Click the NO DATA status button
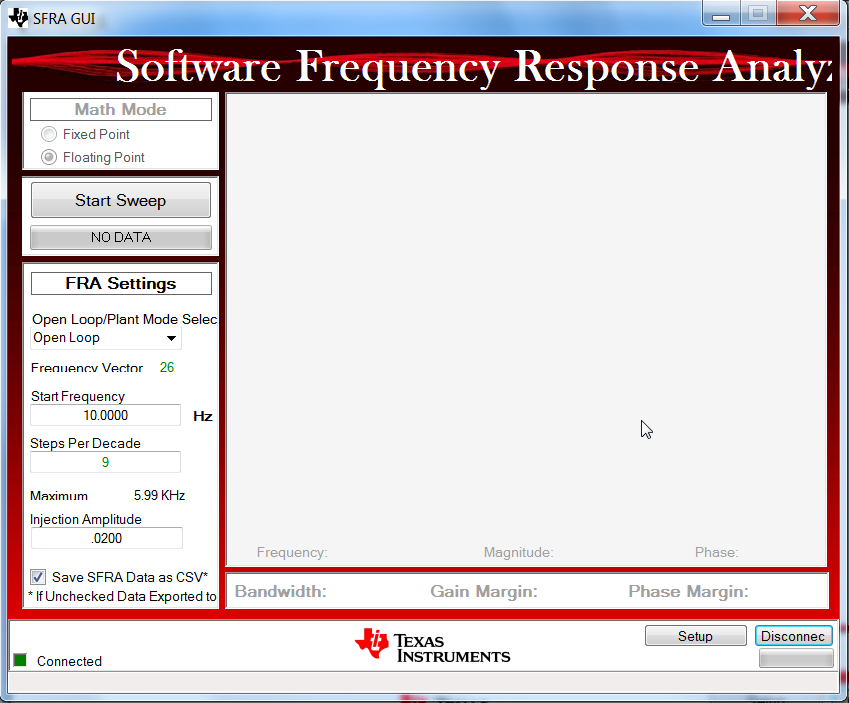This screenshot has width=849, height=703. click(x=121, y=238)
